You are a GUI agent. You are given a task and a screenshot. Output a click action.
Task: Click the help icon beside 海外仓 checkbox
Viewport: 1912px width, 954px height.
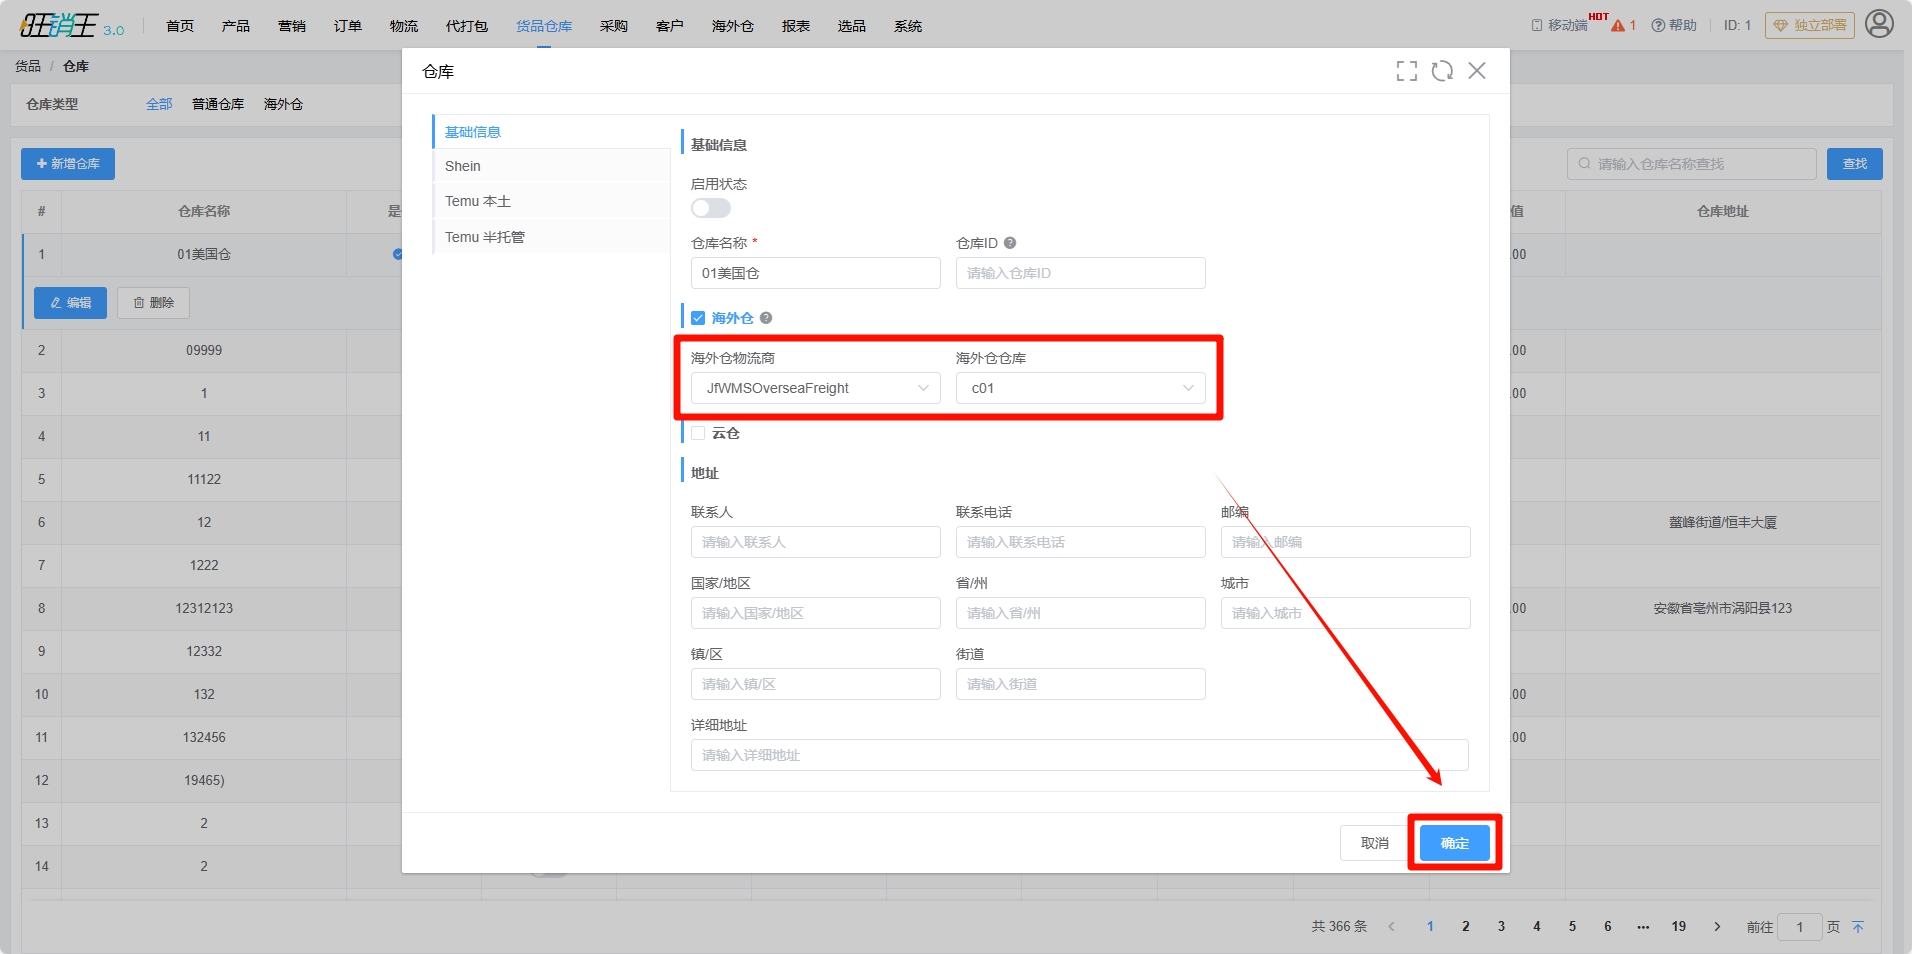tap(766, 318)
